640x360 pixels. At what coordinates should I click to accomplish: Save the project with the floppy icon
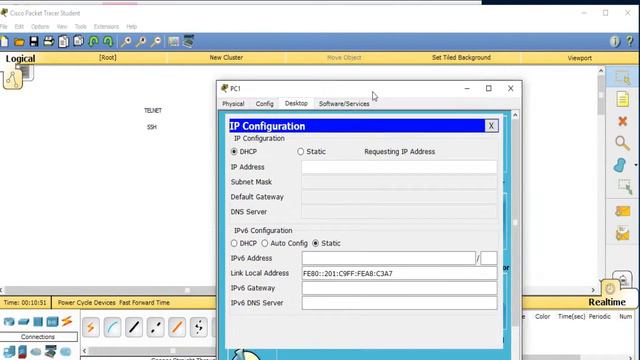point(34,41)
